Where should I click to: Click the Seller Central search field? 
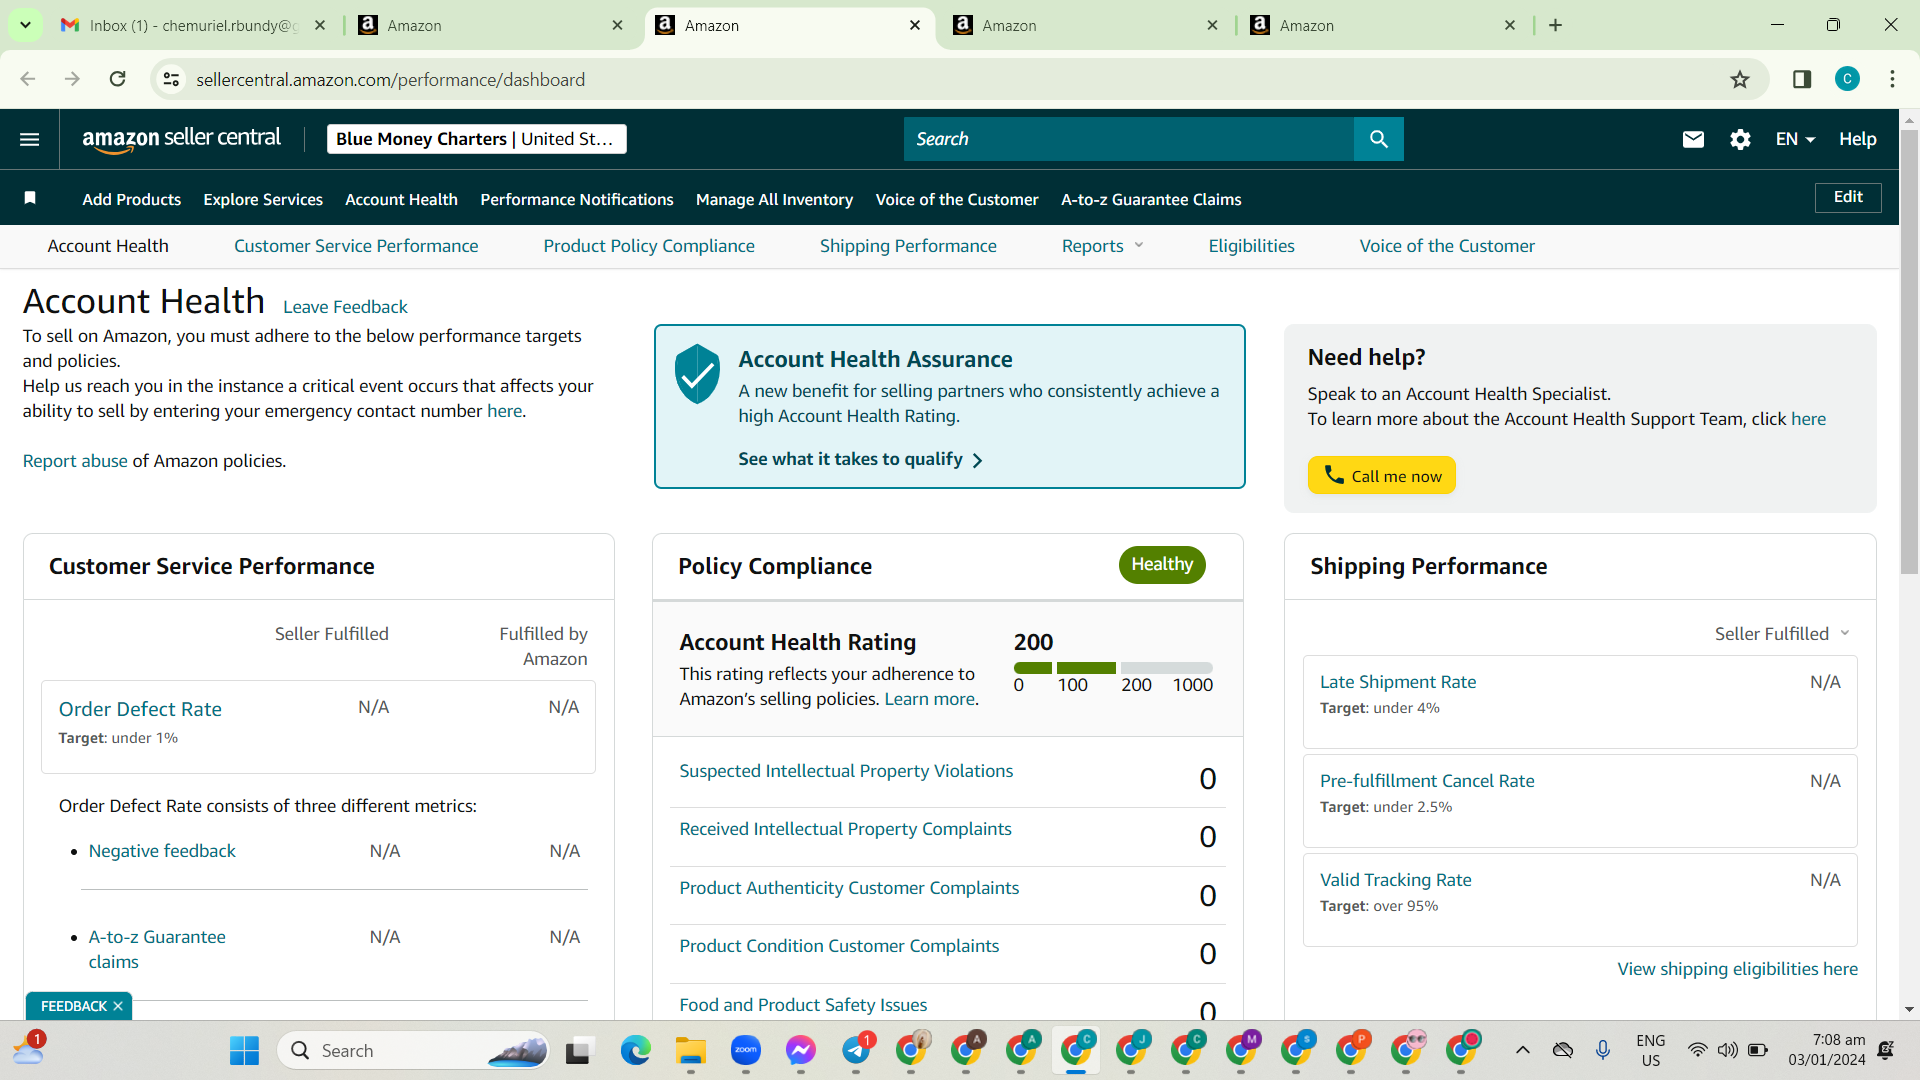click(1129, 139)
